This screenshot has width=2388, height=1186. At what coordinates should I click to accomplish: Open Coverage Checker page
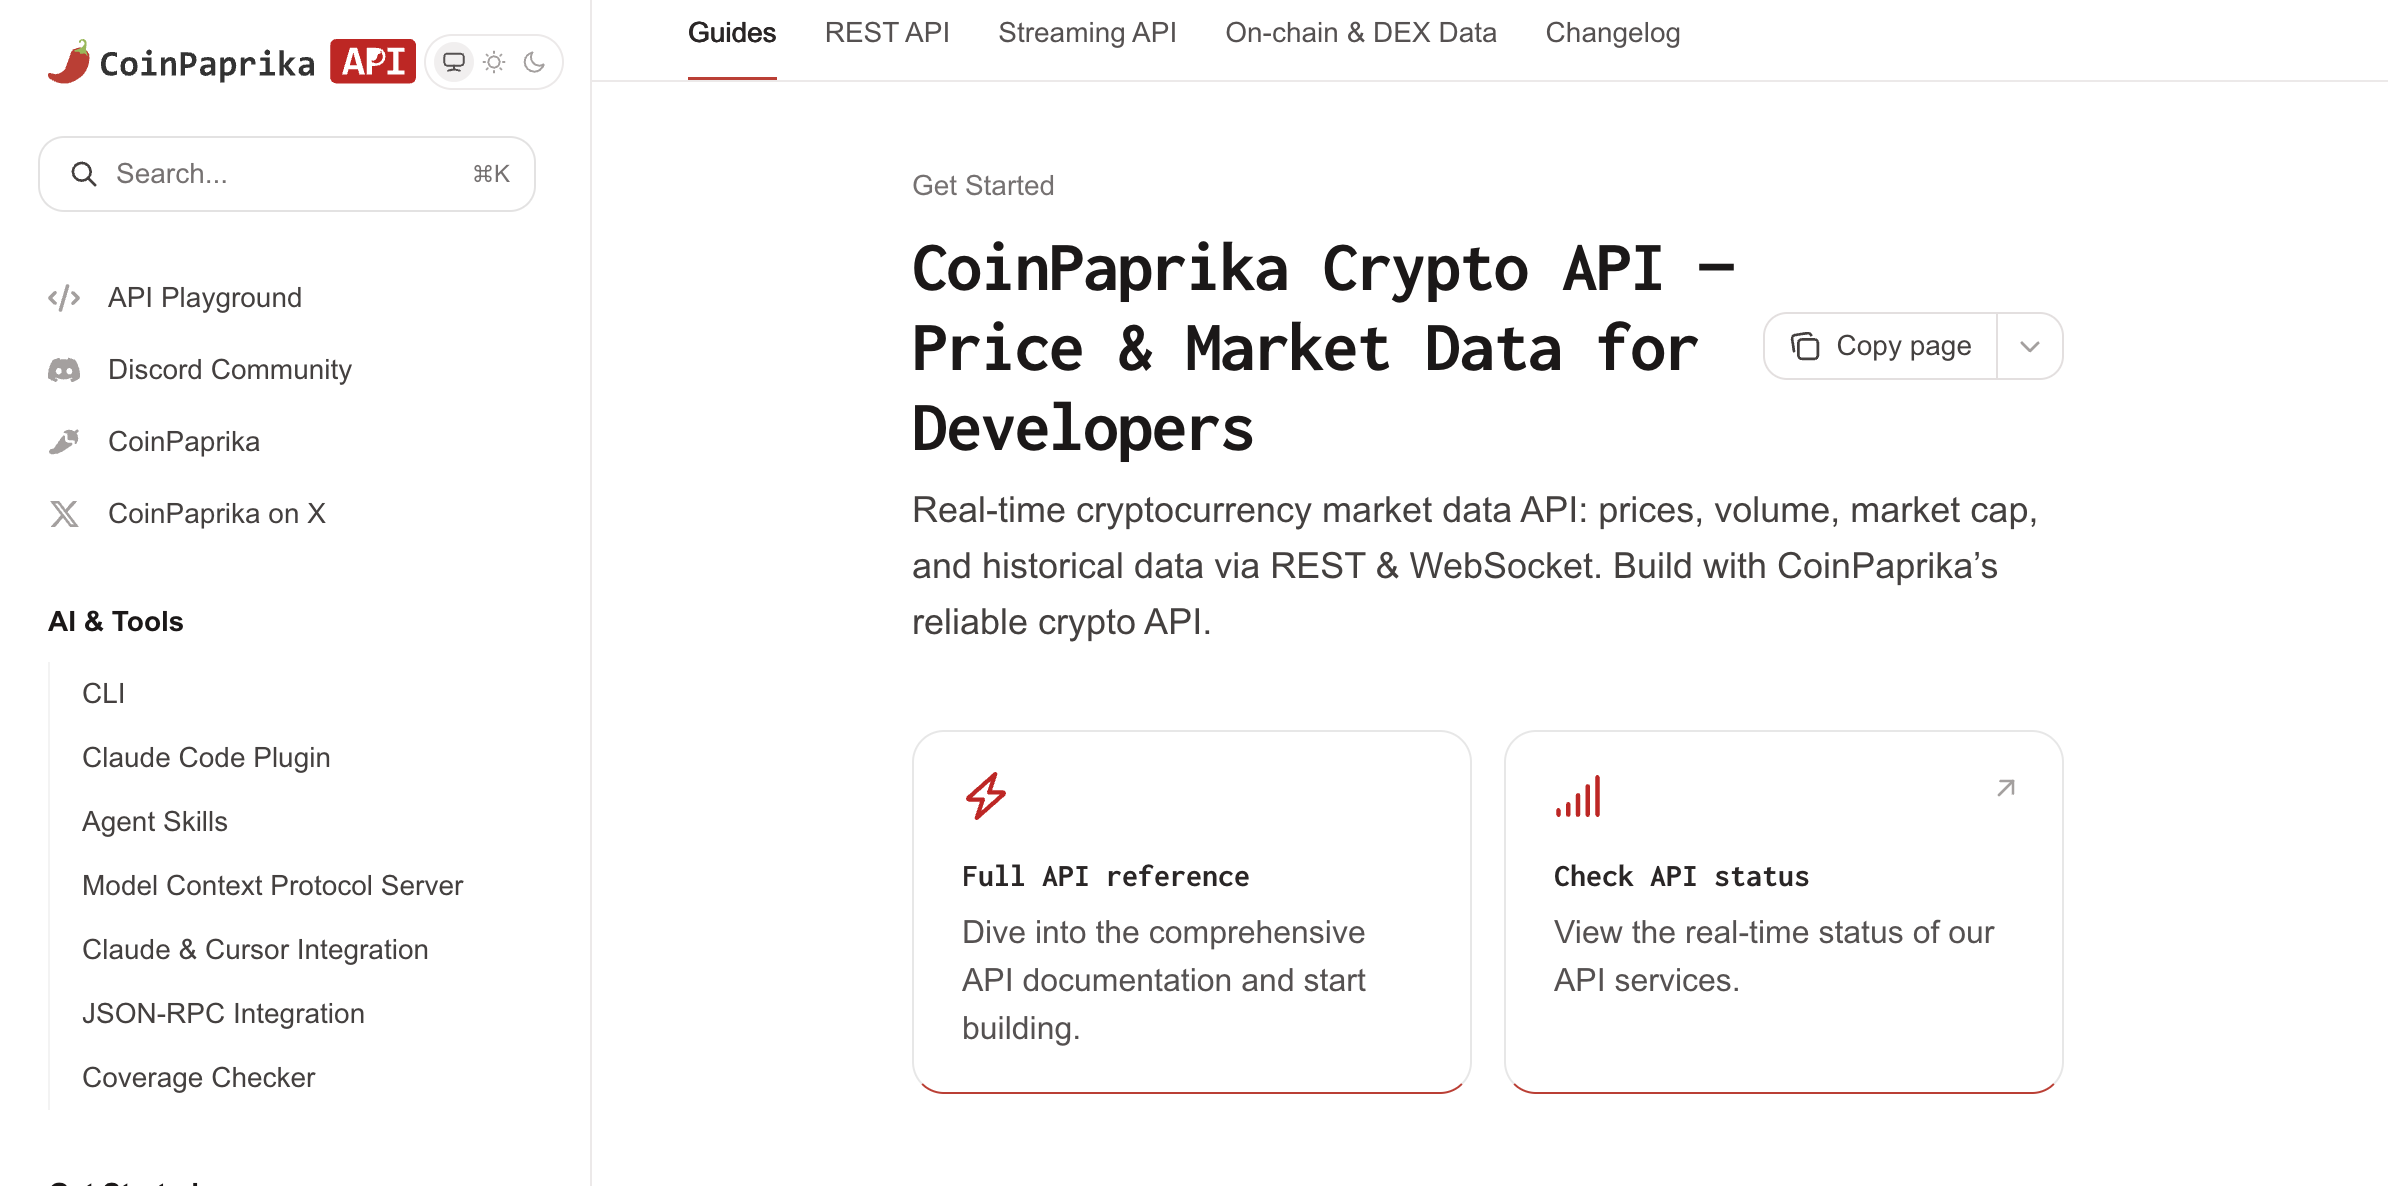[199, 1078]
